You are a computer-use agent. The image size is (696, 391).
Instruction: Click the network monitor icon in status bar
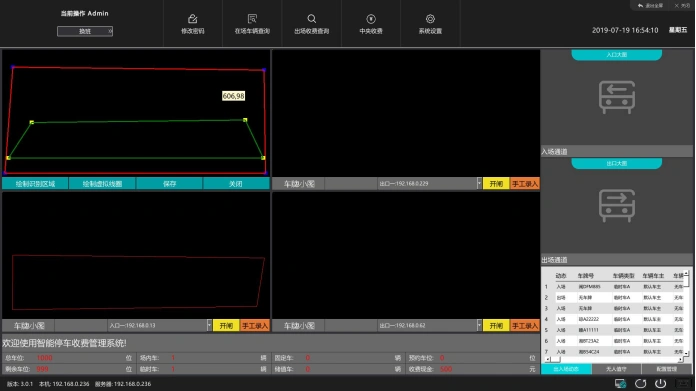point(620,383)
